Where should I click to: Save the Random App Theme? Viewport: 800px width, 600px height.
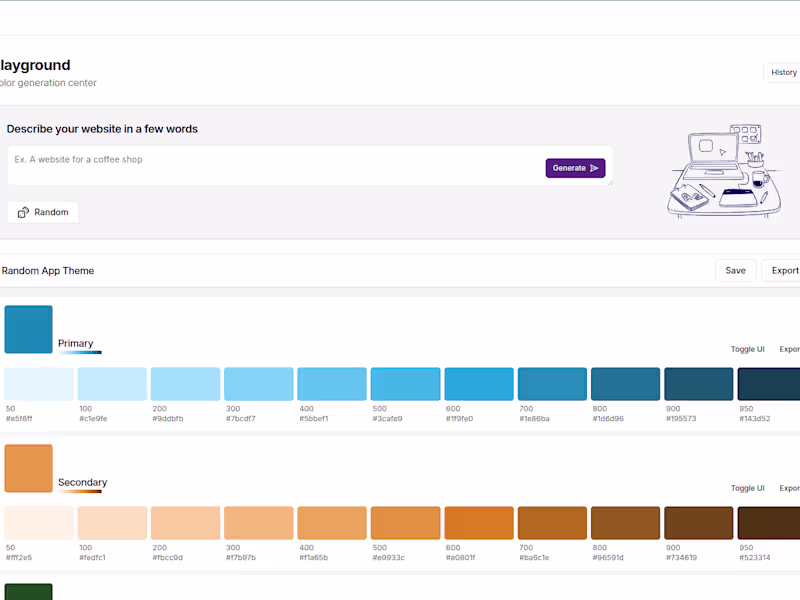tap(735, 270)
